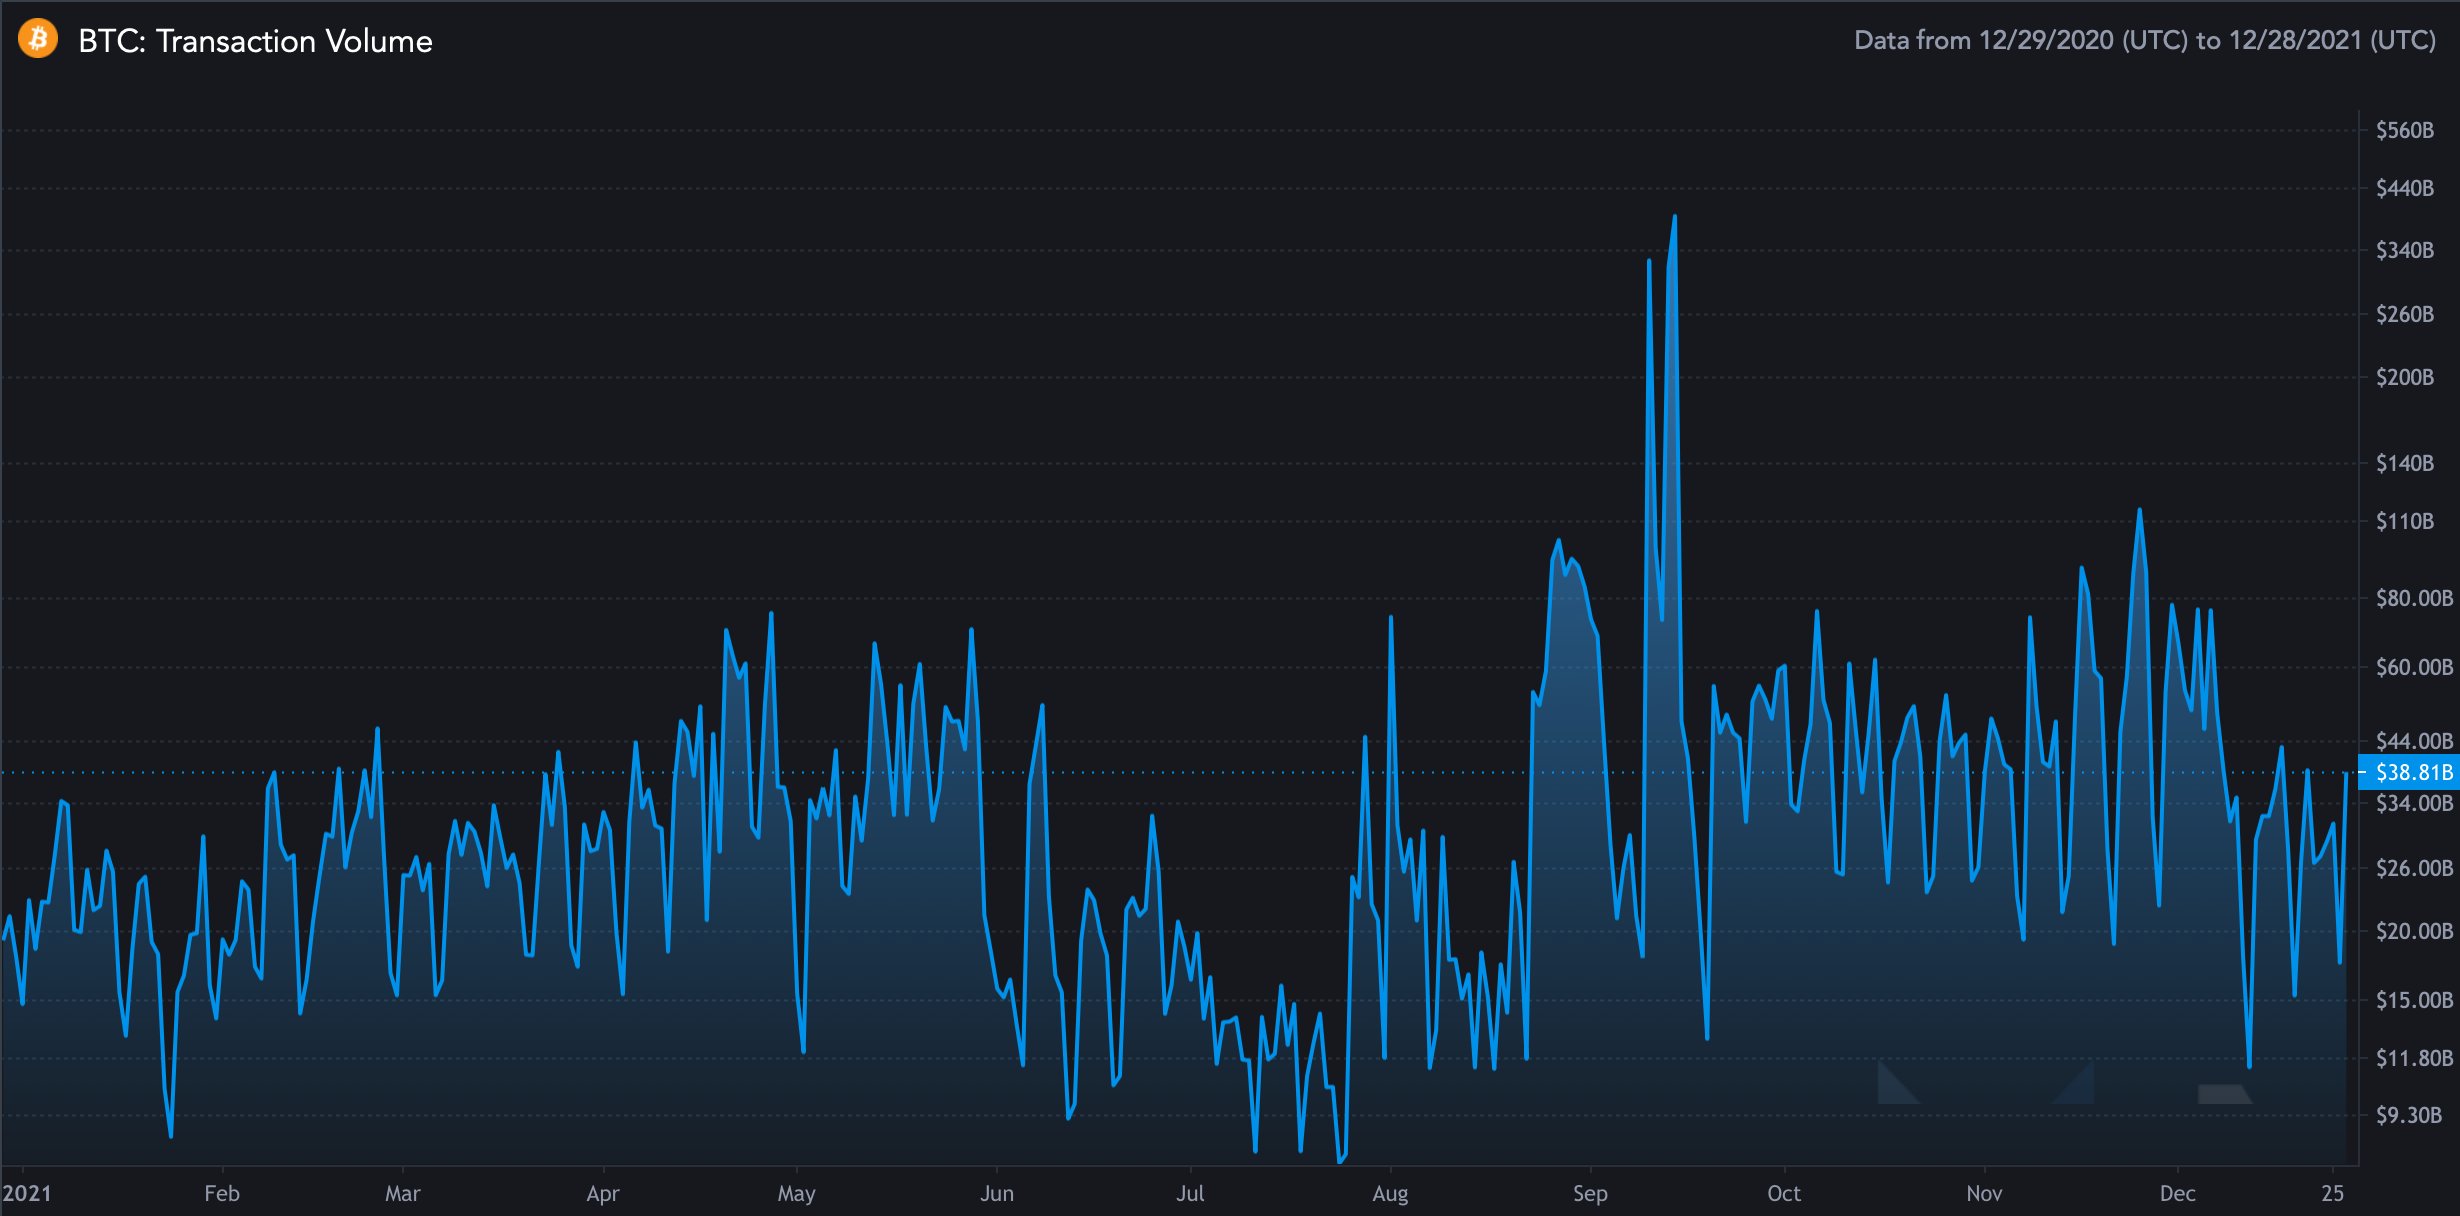This screenshot has height=1216, width=2460.
Task: Click the BTC: Transaction Volume title
Action: pyautogui.click(x=255, y=41)
